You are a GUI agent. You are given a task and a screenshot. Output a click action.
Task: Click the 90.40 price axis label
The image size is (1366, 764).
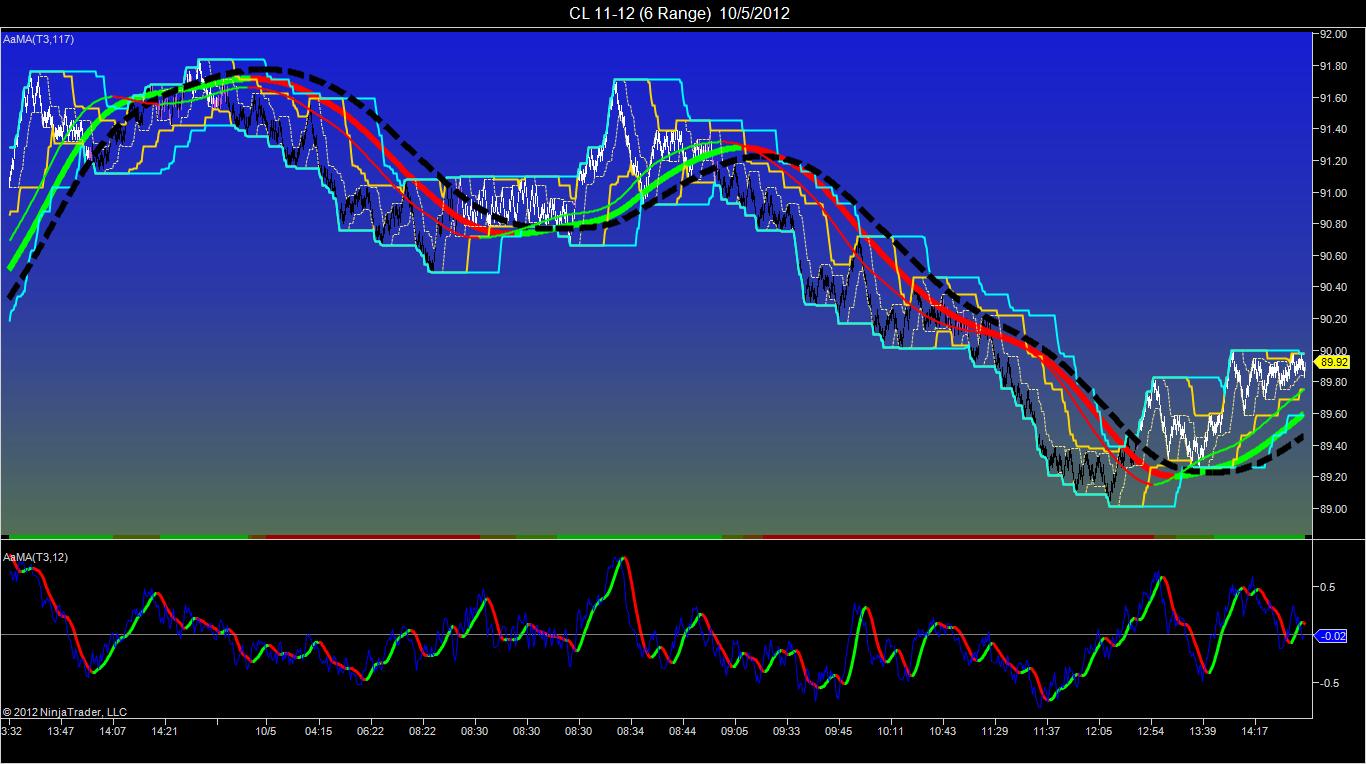(x=1332, y=288)
